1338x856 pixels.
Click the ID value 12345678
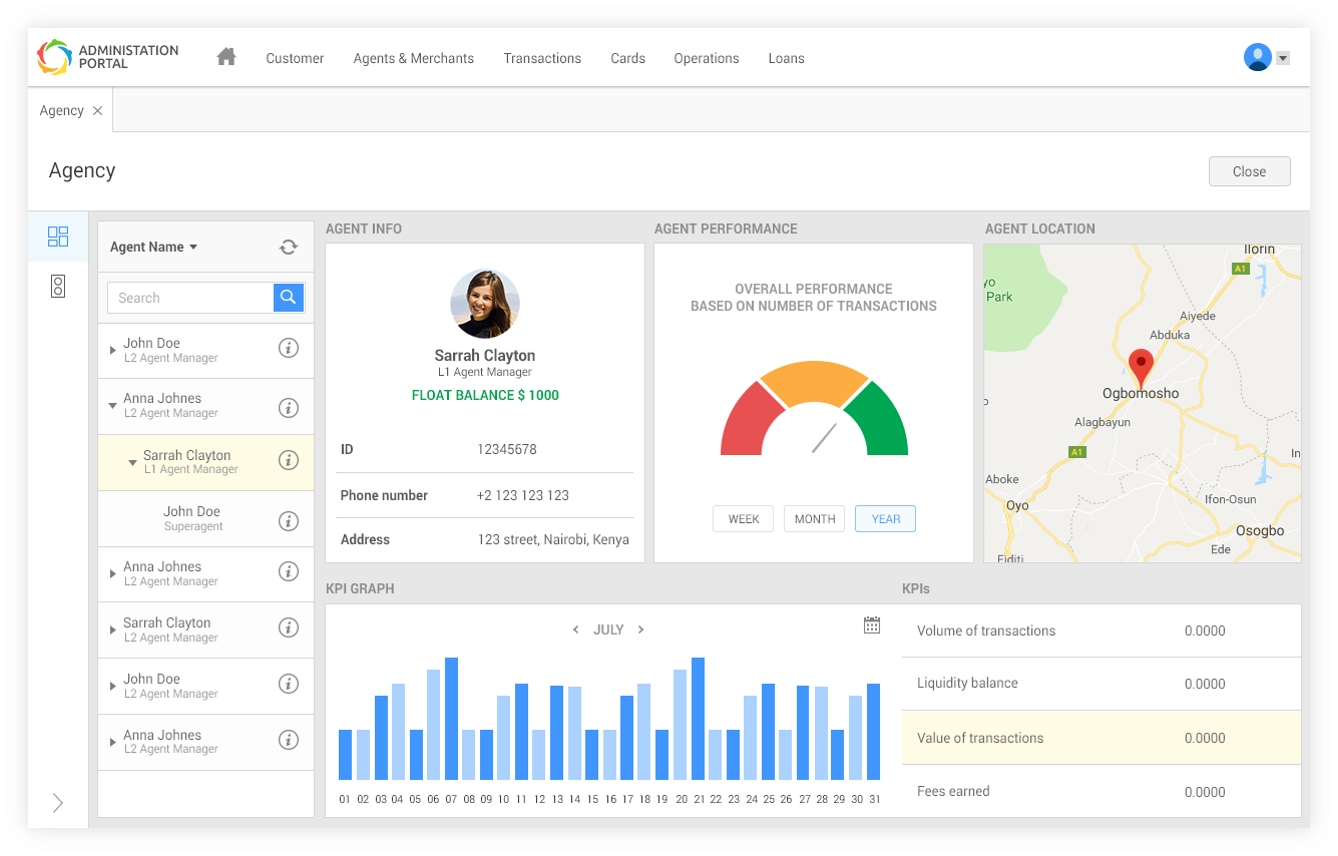(507, 450)
